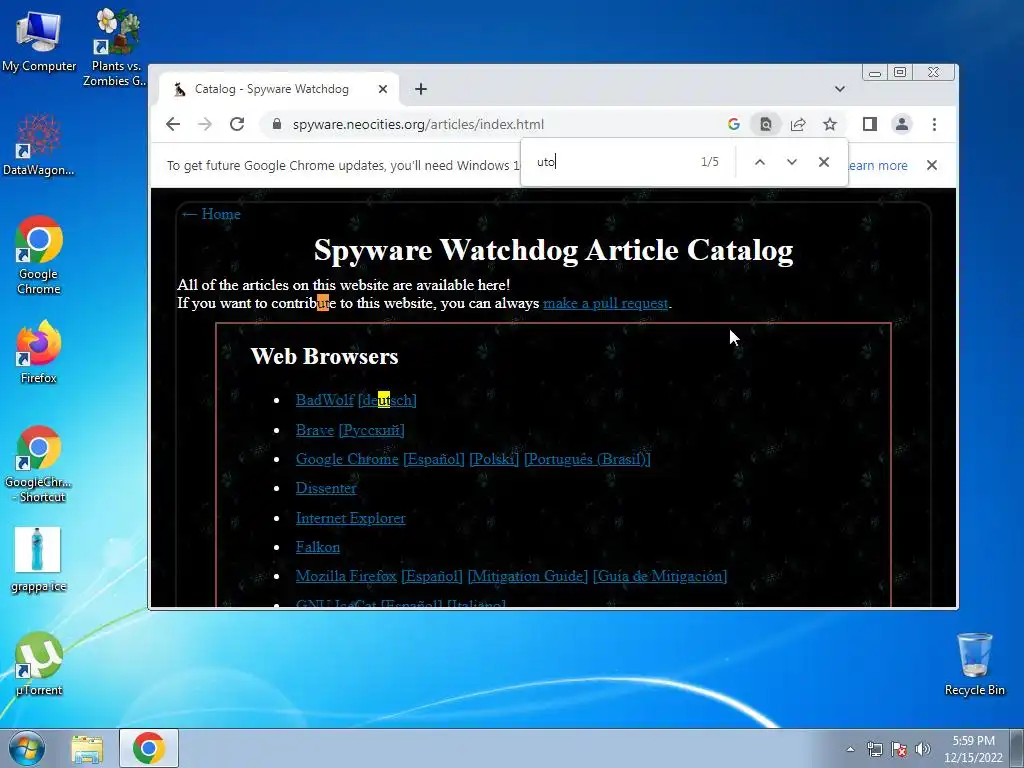The width and height of the screenshot is (1024, 768).
Task: Go back using the browser back arrow
Action: click(172, 124)
